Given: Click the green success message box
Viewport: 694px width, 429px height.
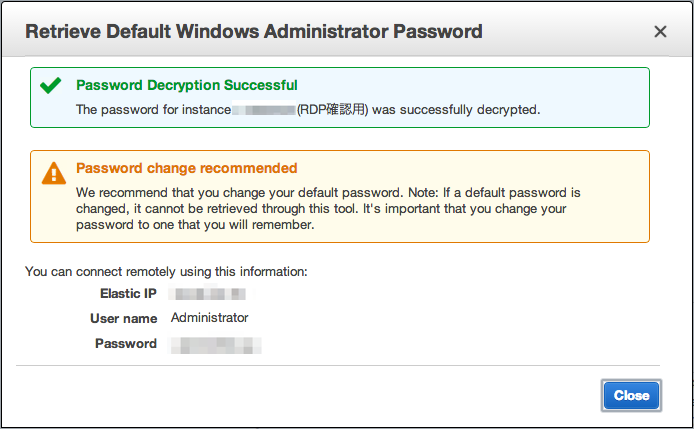Looking at the screenshot, I should [x=340, y=97].
